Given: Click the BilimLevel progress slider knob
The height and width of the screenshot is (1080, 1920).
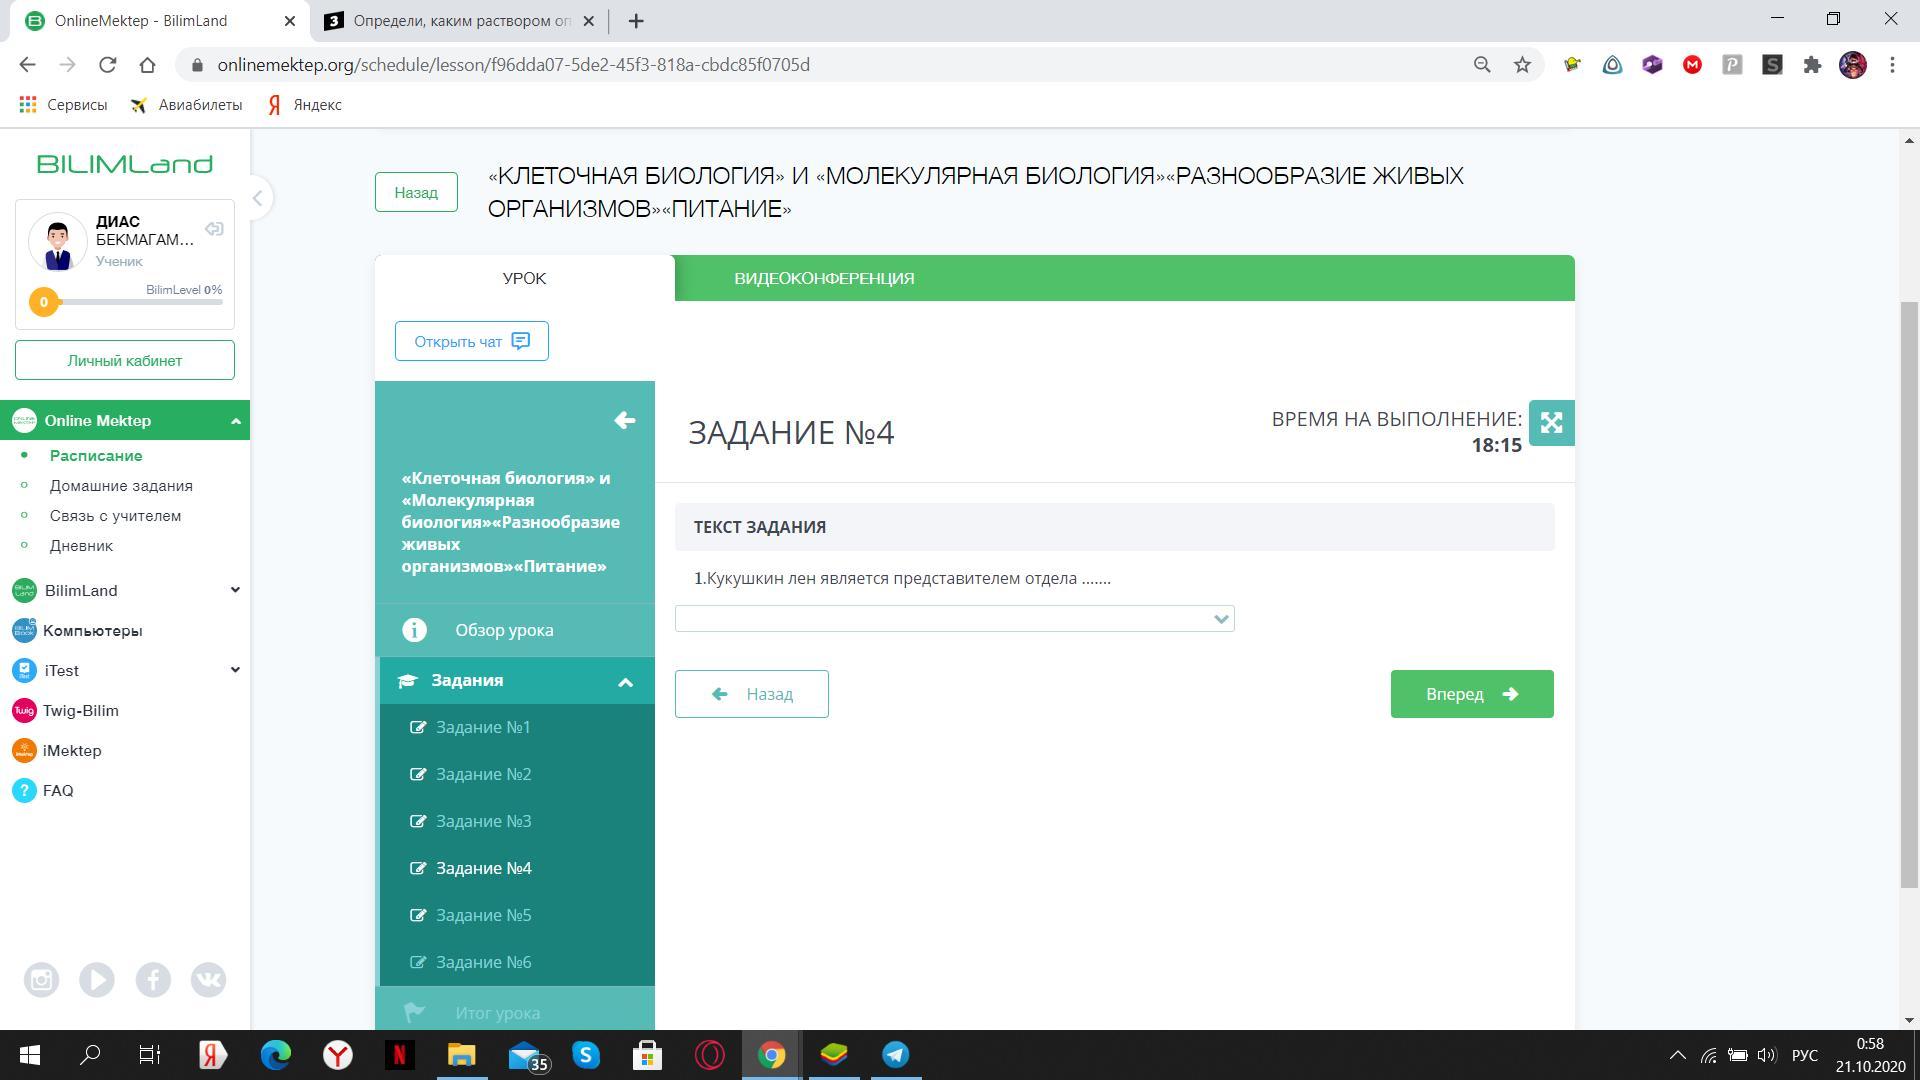Looking at the screenshot, I should (44, 302).
